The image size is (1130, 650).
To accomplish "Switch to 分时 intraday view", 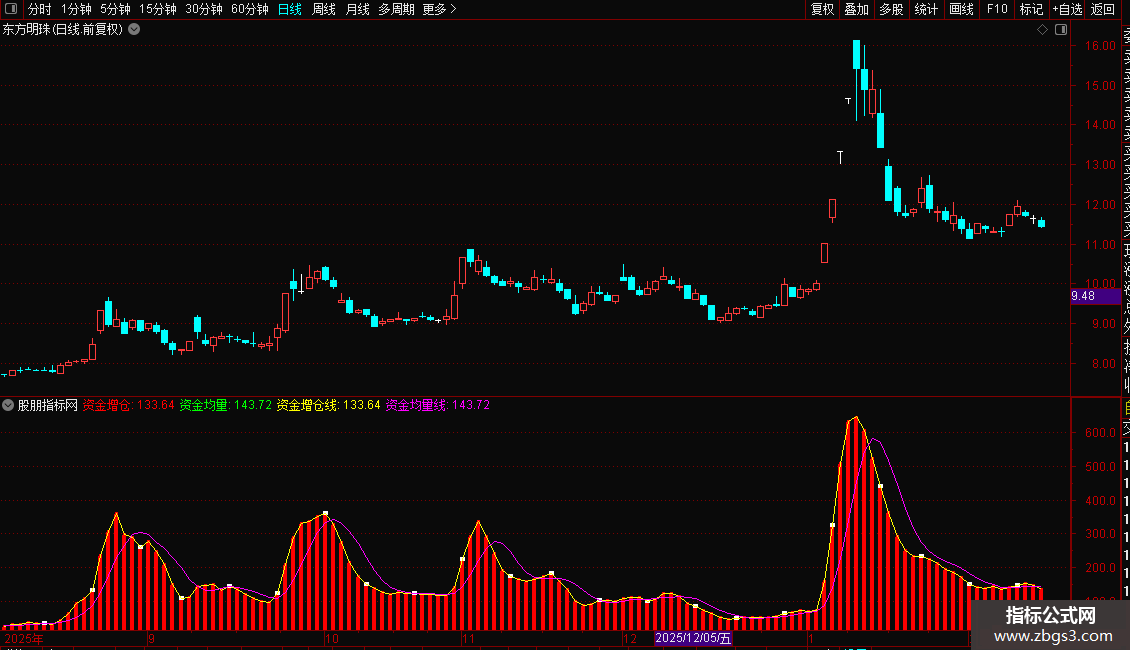I will tap(40, 9).
